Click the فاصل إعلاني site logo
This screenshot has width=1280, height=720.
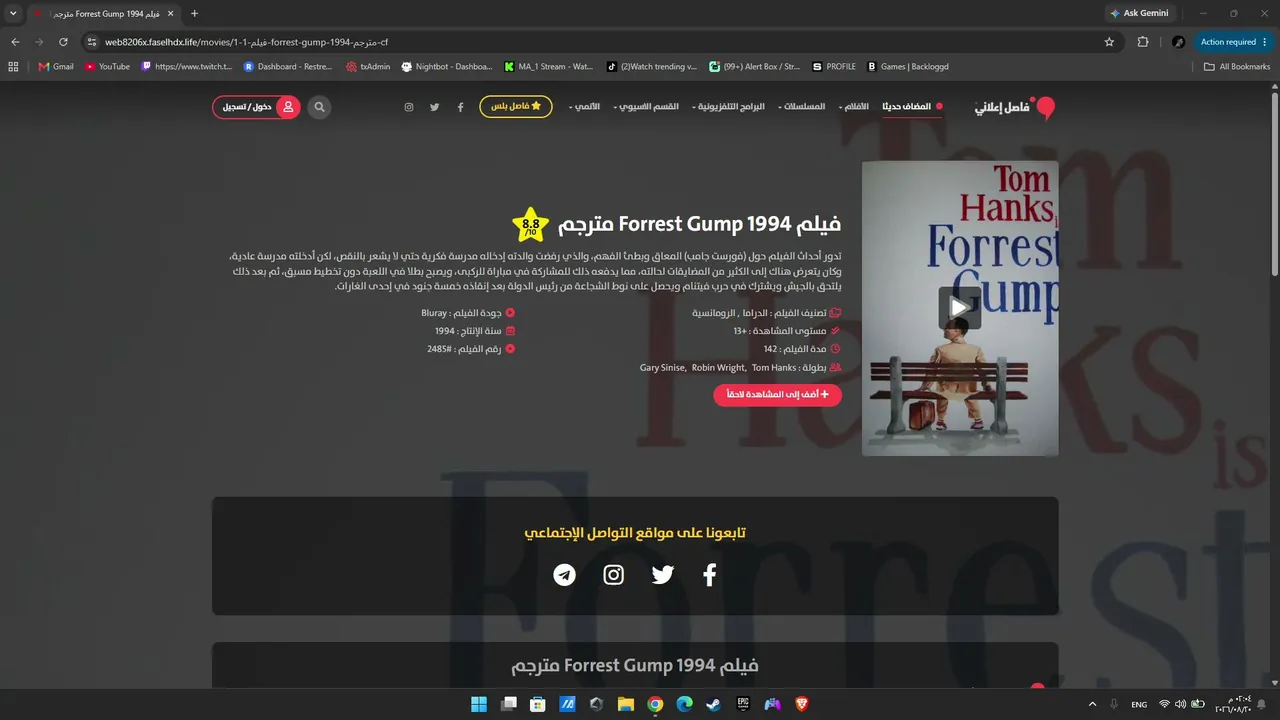click(x=1015, y=107)
